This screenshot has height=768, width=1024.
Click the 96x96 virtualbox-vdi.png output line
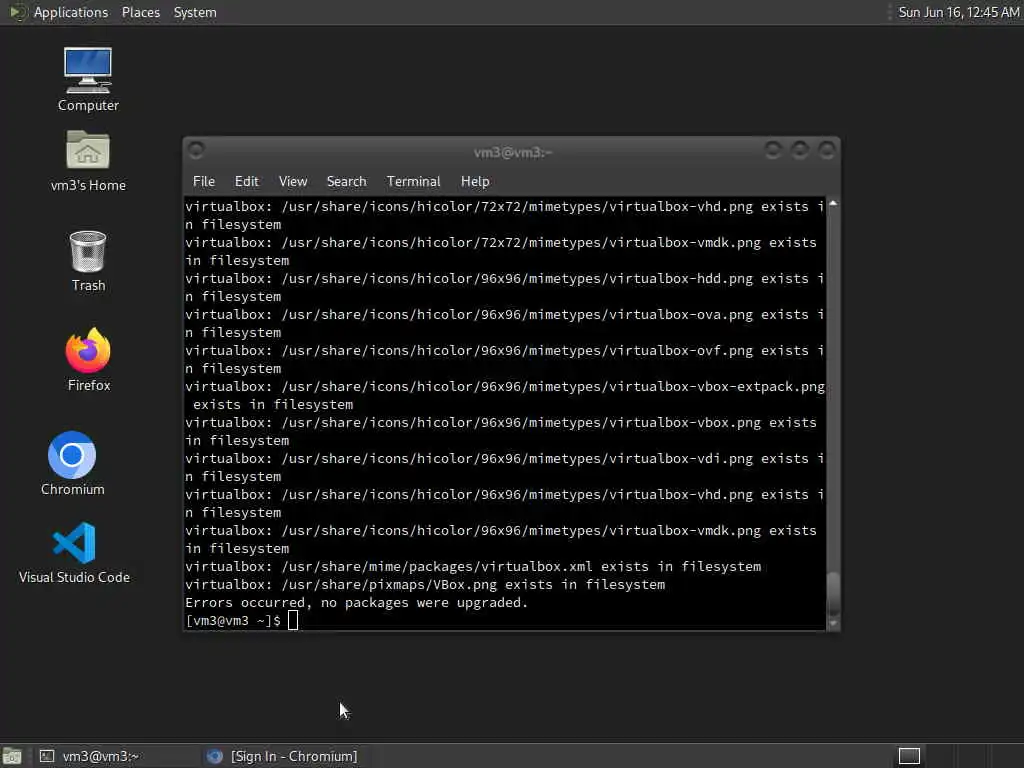tap(504, 467)
